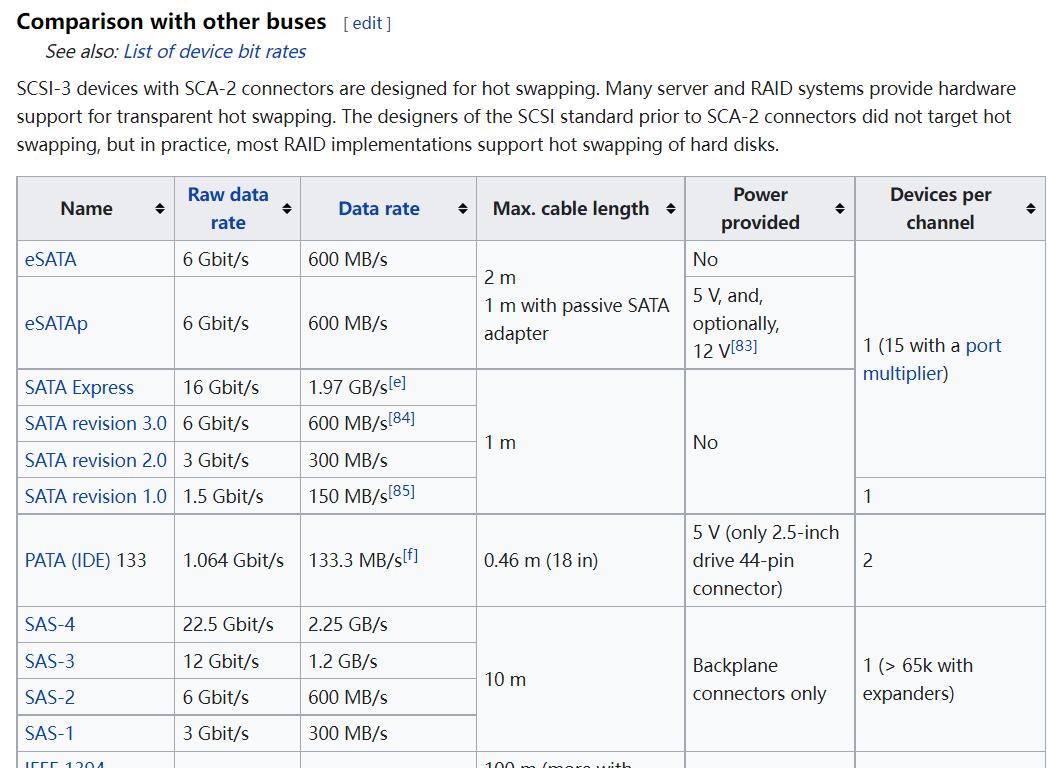Select the 150 MB/s cell
This screenshot has width=1058, height=768.
(389, 496)
